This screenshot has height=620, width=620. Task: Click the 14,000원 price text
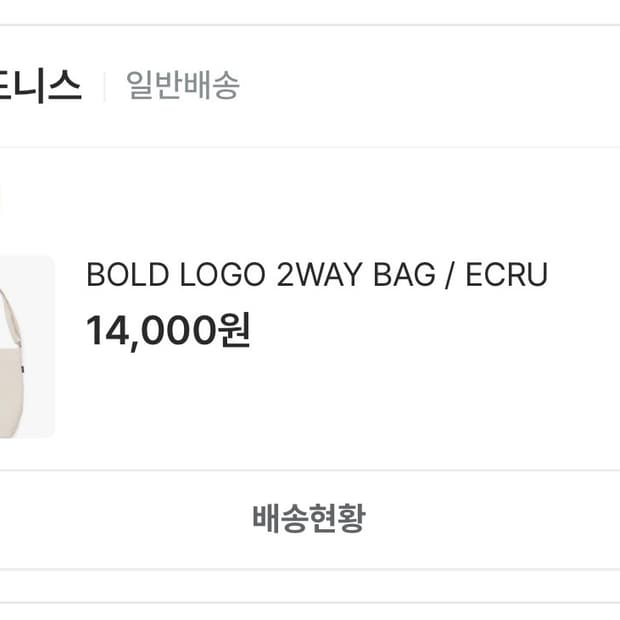click(168, 330)
